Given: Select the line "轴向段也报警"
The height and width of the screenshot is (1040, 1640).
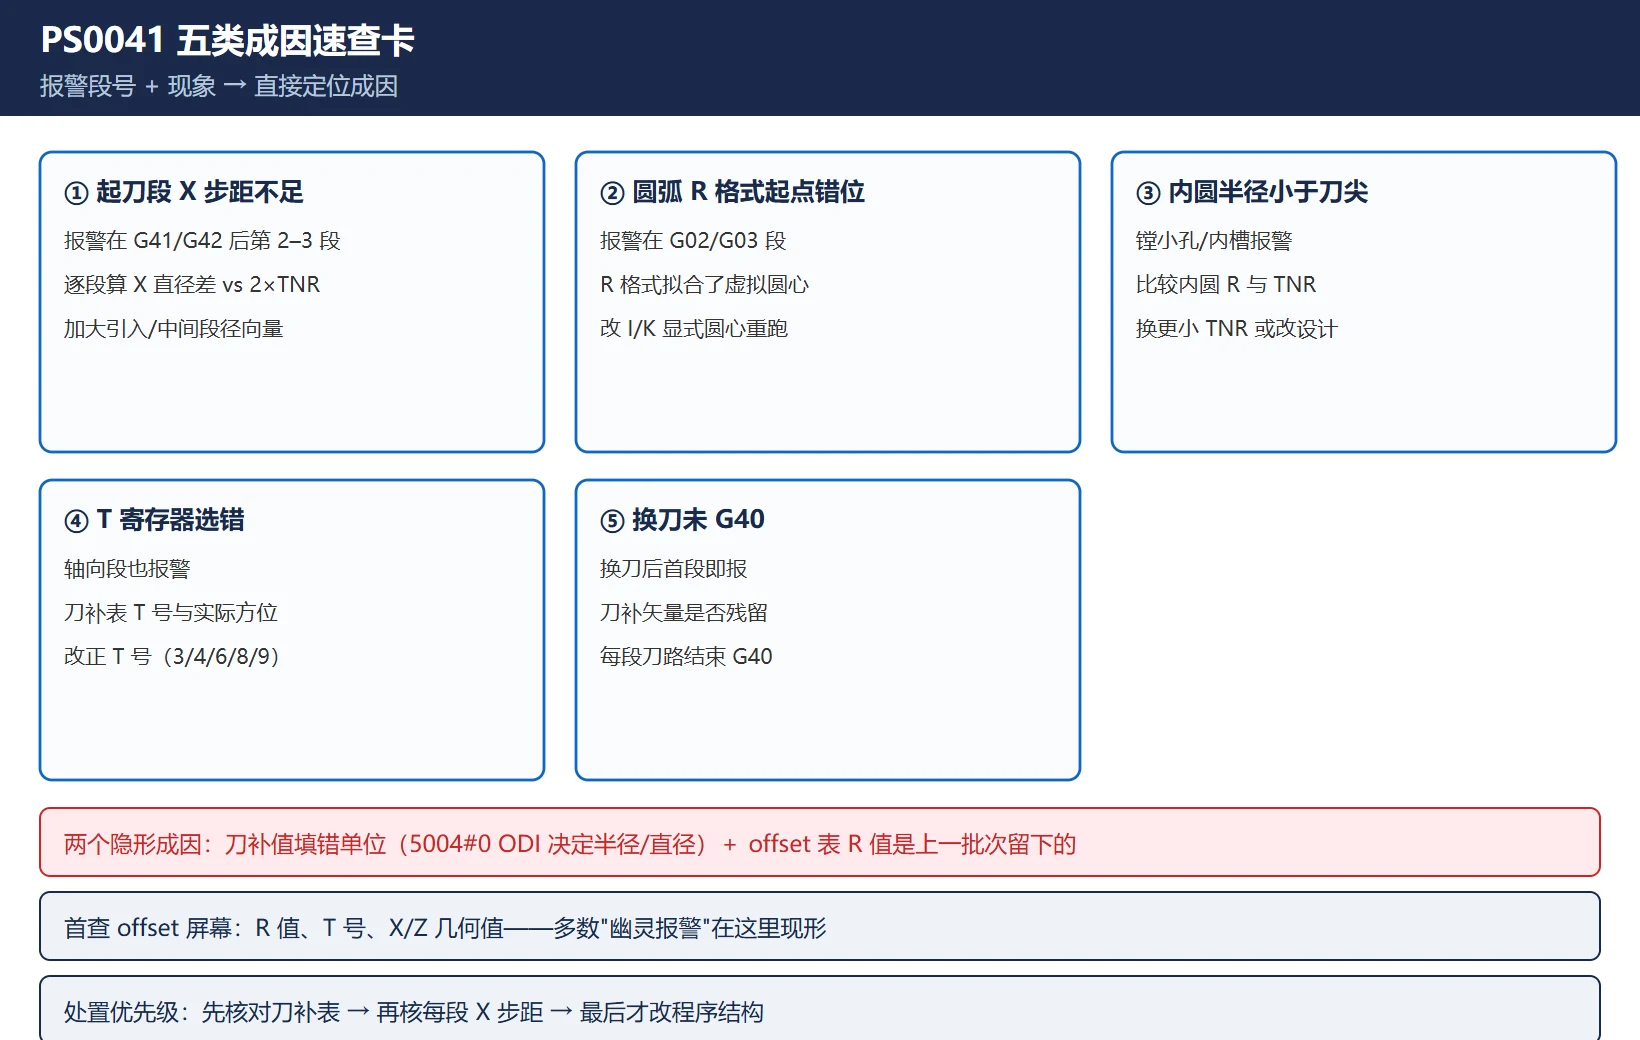Looking at the screenshot, I should [127, 569].
